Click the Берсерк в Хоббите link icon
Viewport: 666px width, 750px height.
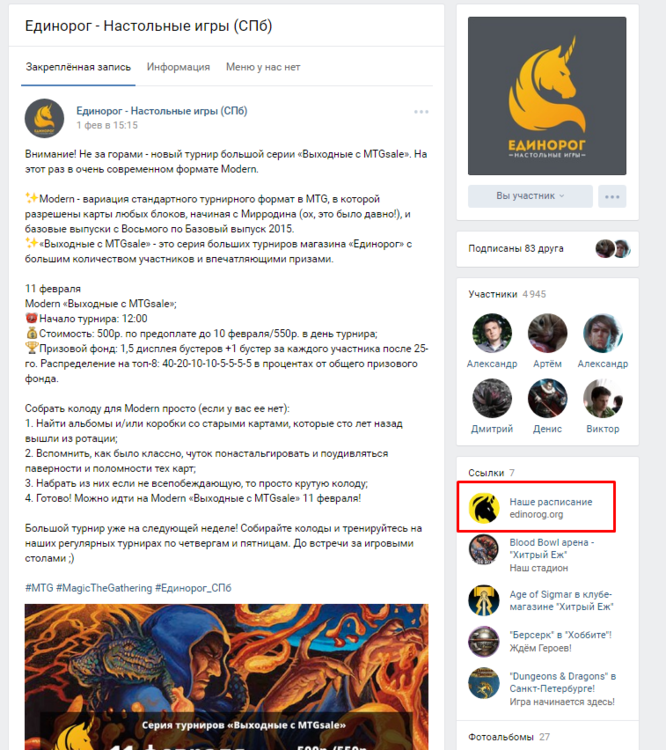point(484,641)
